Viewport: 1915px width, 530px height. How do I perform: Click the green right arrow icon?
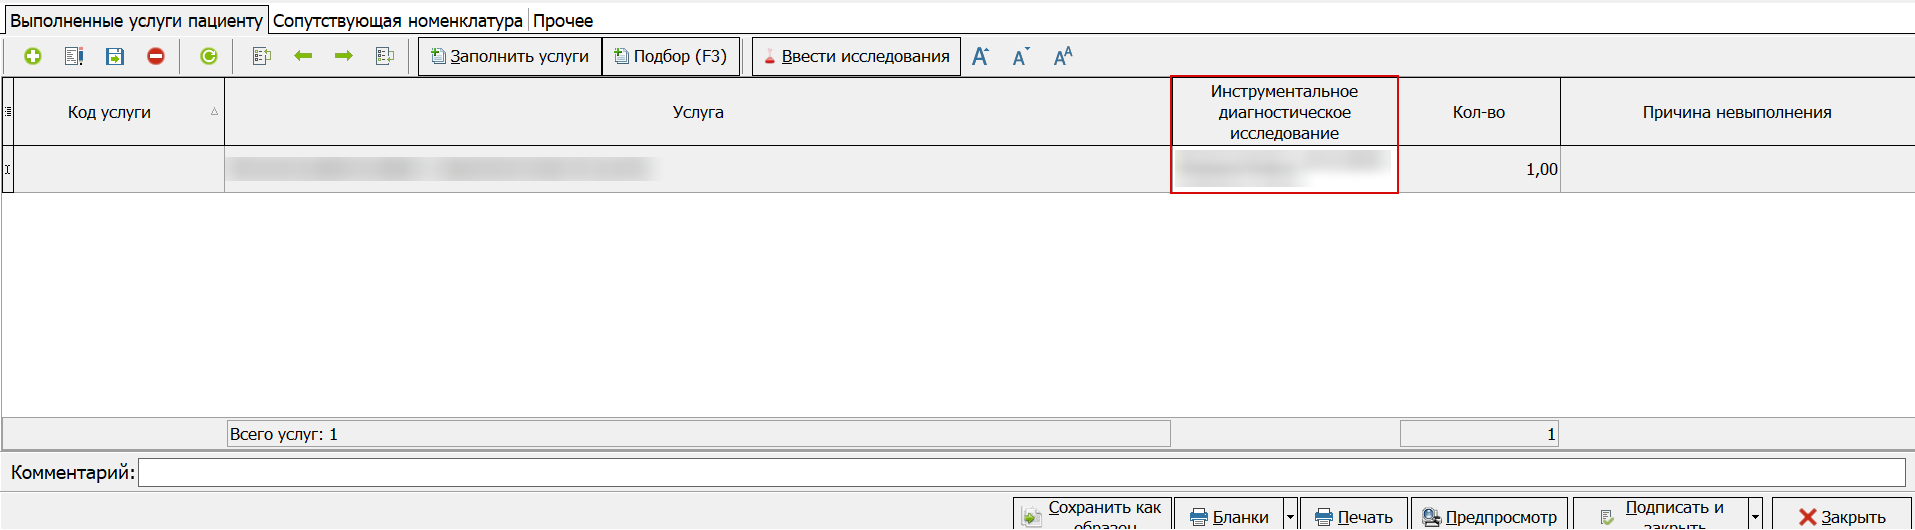tap(344, 57)
